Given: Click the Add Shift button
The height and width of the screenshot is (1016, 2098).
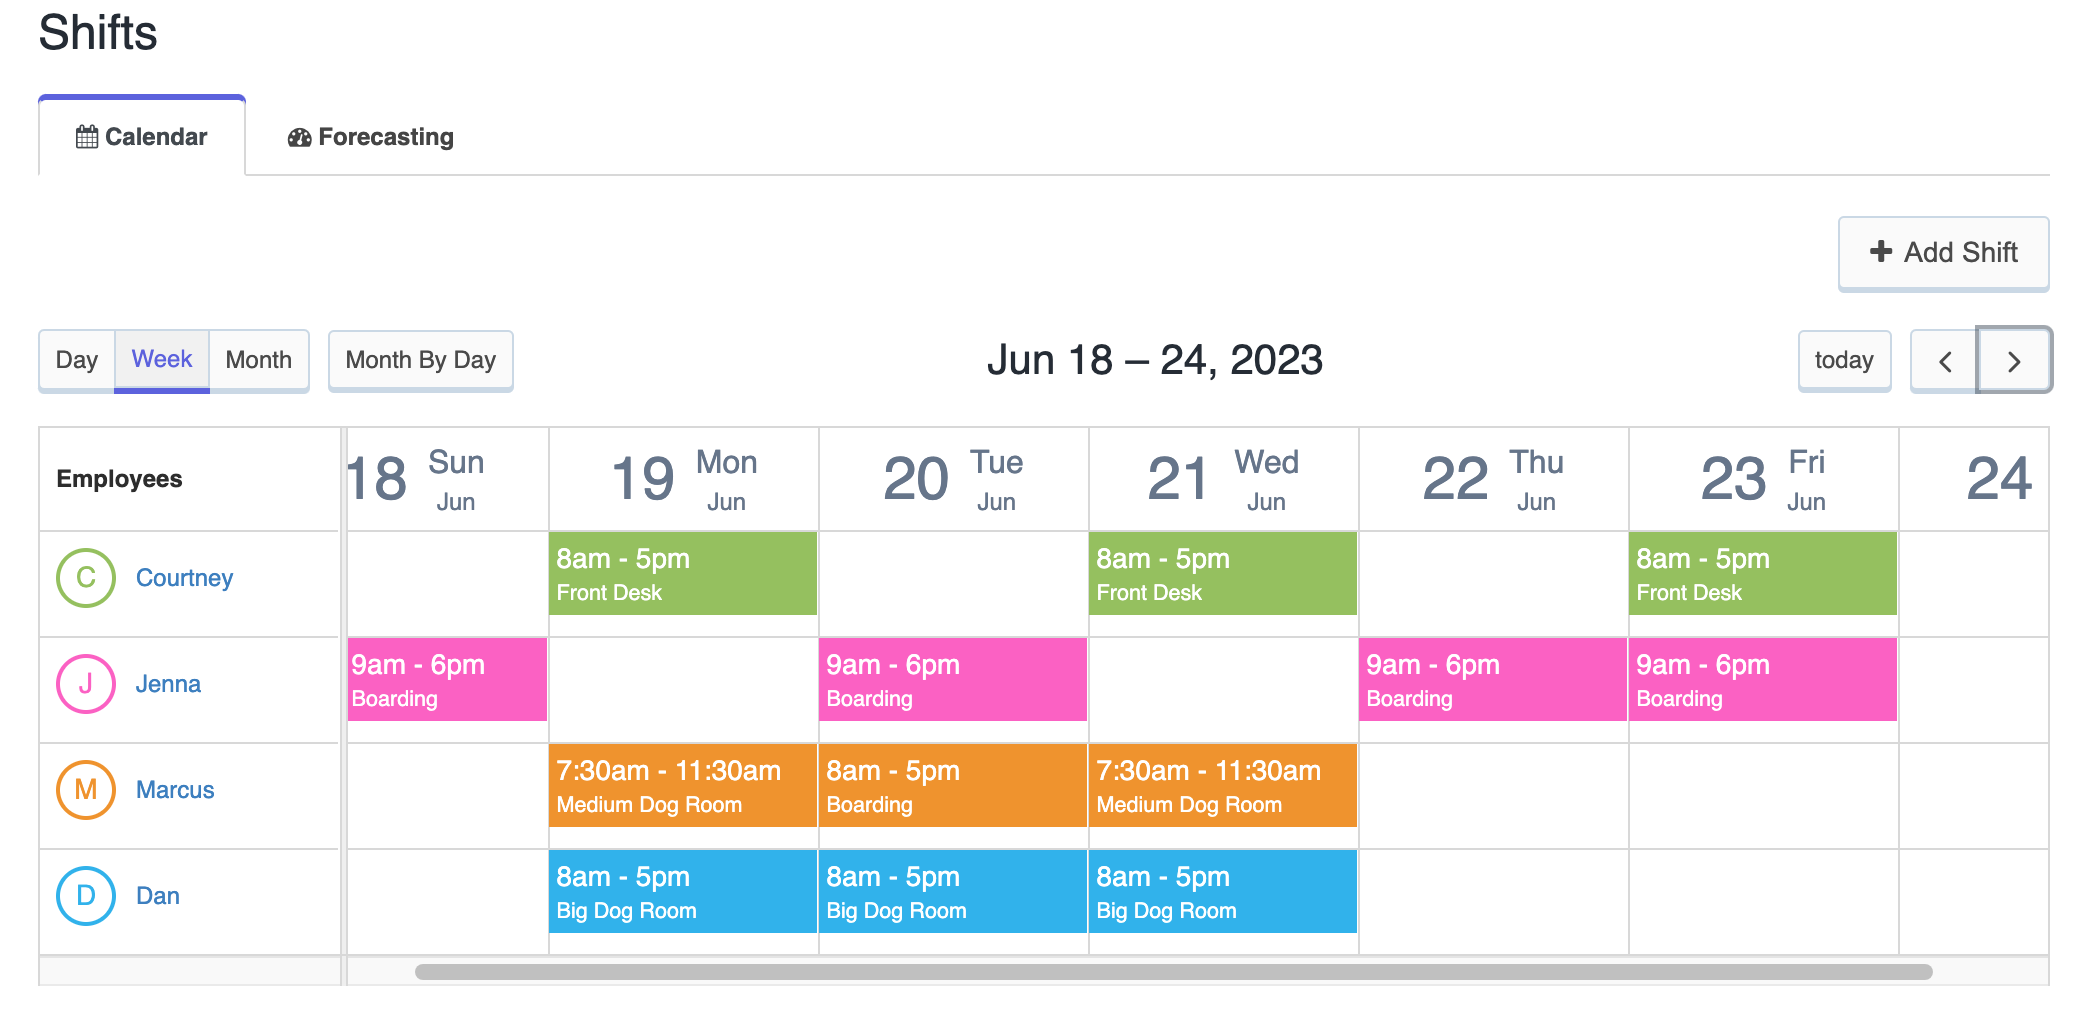Looking at the screenshot, I should coord(1944,253).
